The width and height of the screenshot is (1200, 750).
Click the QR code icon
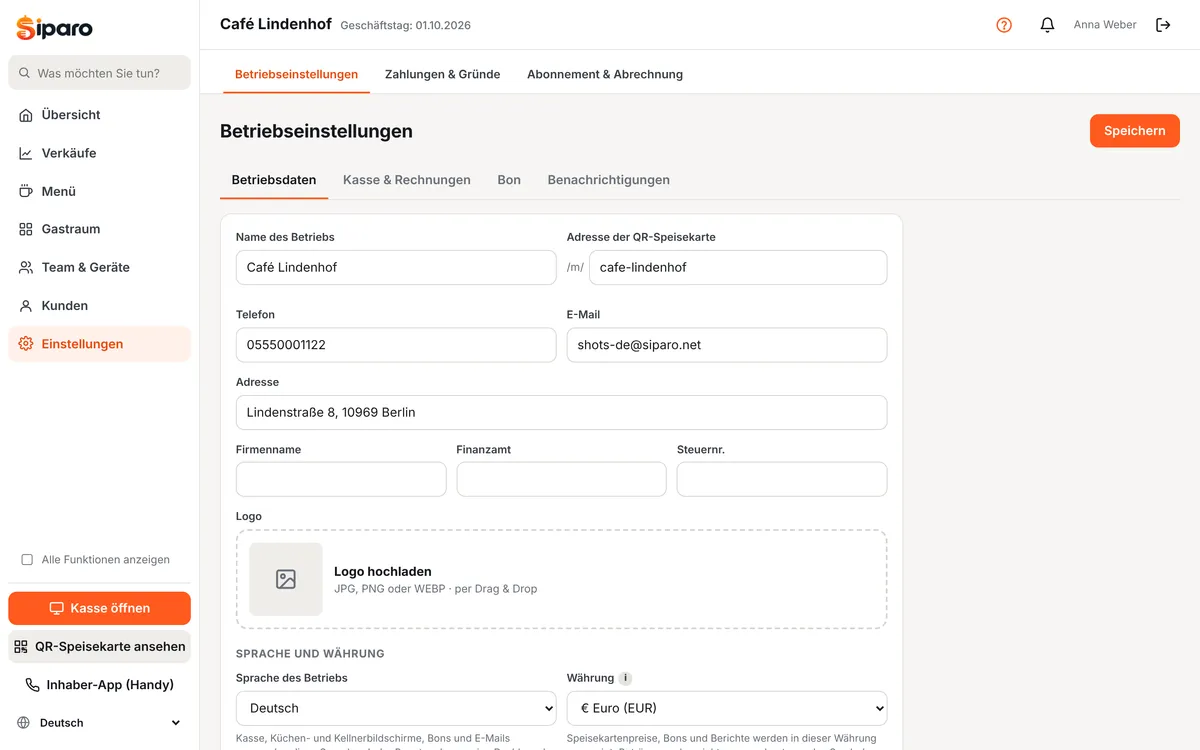pos(21,646)
